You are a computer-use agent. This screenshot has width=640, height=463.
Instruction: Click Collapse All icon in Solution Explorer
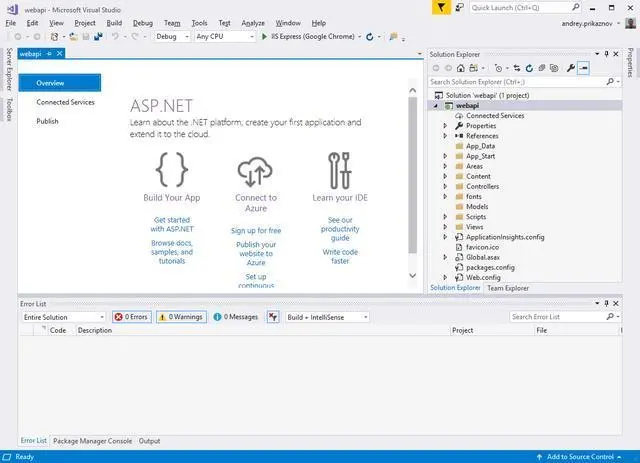point(540,68)
